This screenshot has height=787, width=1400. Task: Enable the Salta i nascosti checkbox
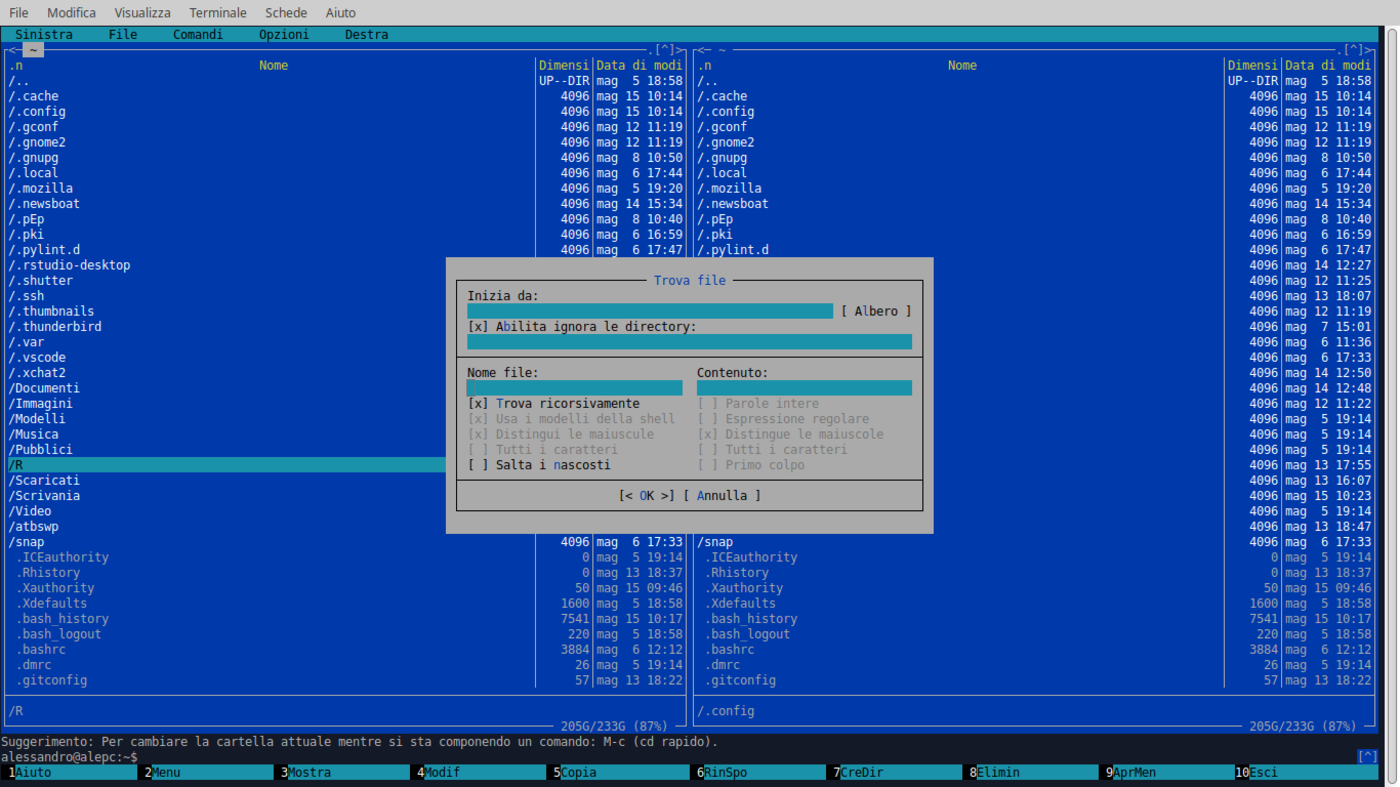(478, 465)
